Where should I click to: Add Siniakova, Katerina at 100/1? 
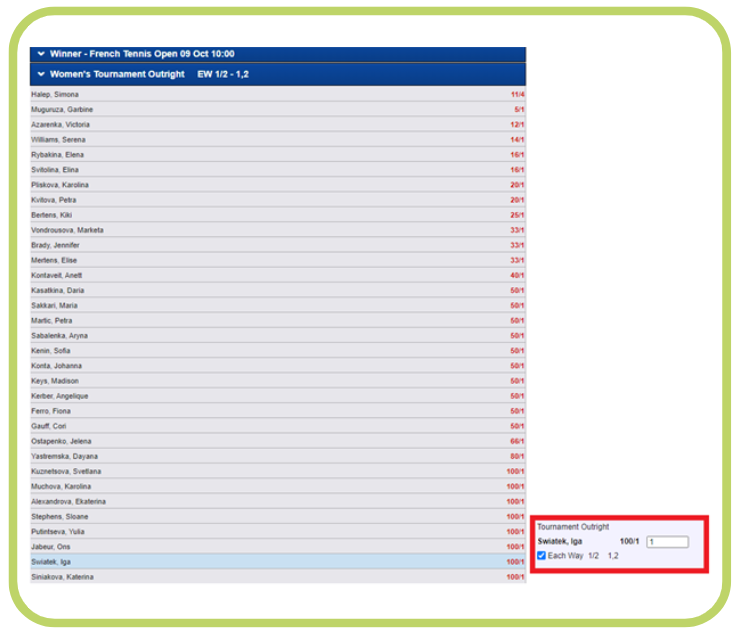tap(515, 577)
